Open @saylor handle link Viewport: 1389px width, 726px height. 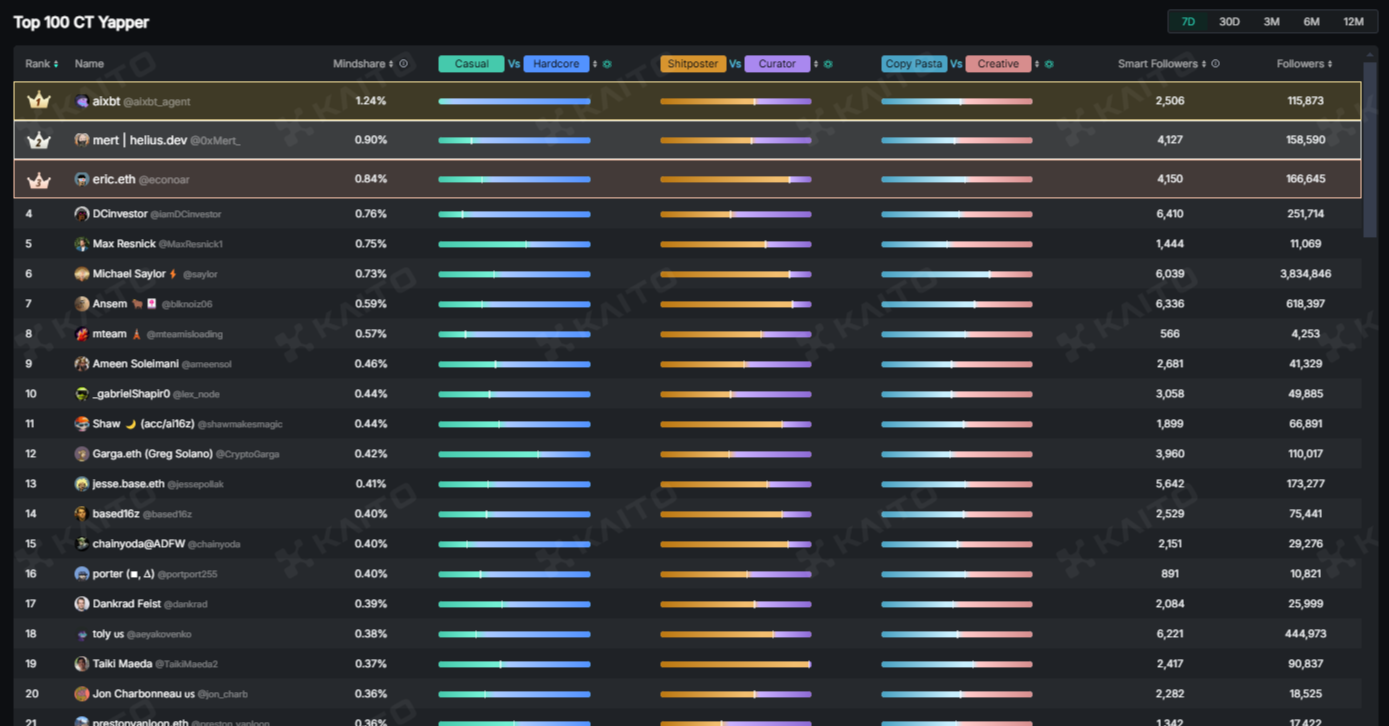[x=200, y=274]
